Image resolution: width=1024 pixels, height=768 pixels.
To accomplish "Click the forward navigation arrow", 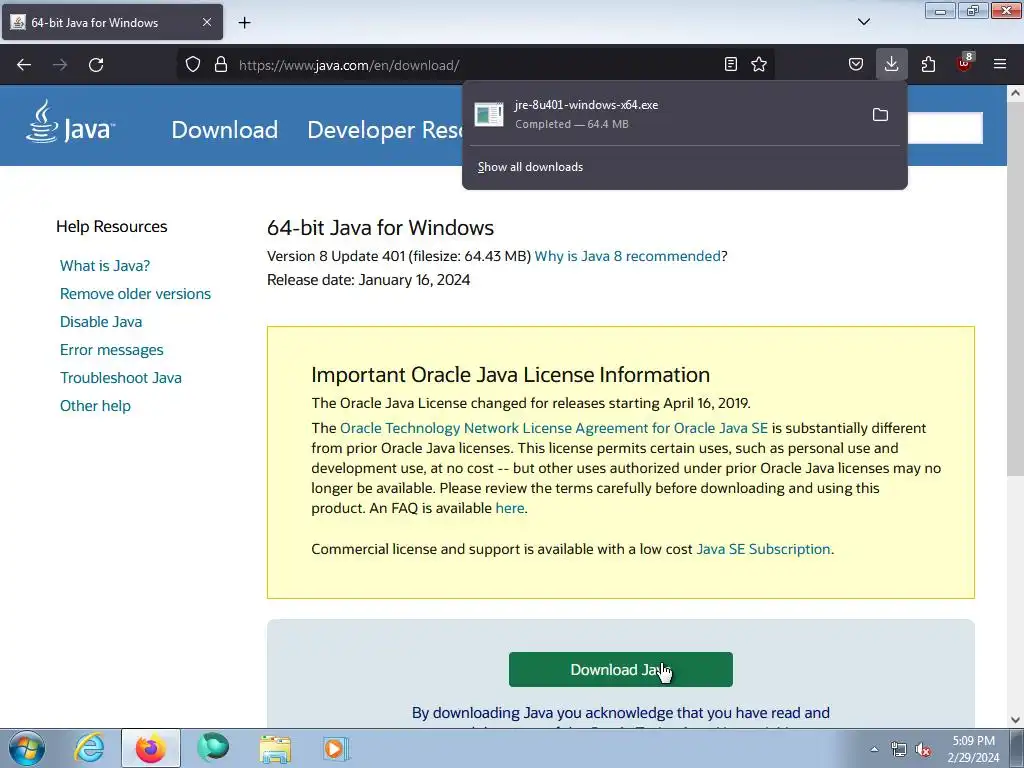I will (60, 65).
